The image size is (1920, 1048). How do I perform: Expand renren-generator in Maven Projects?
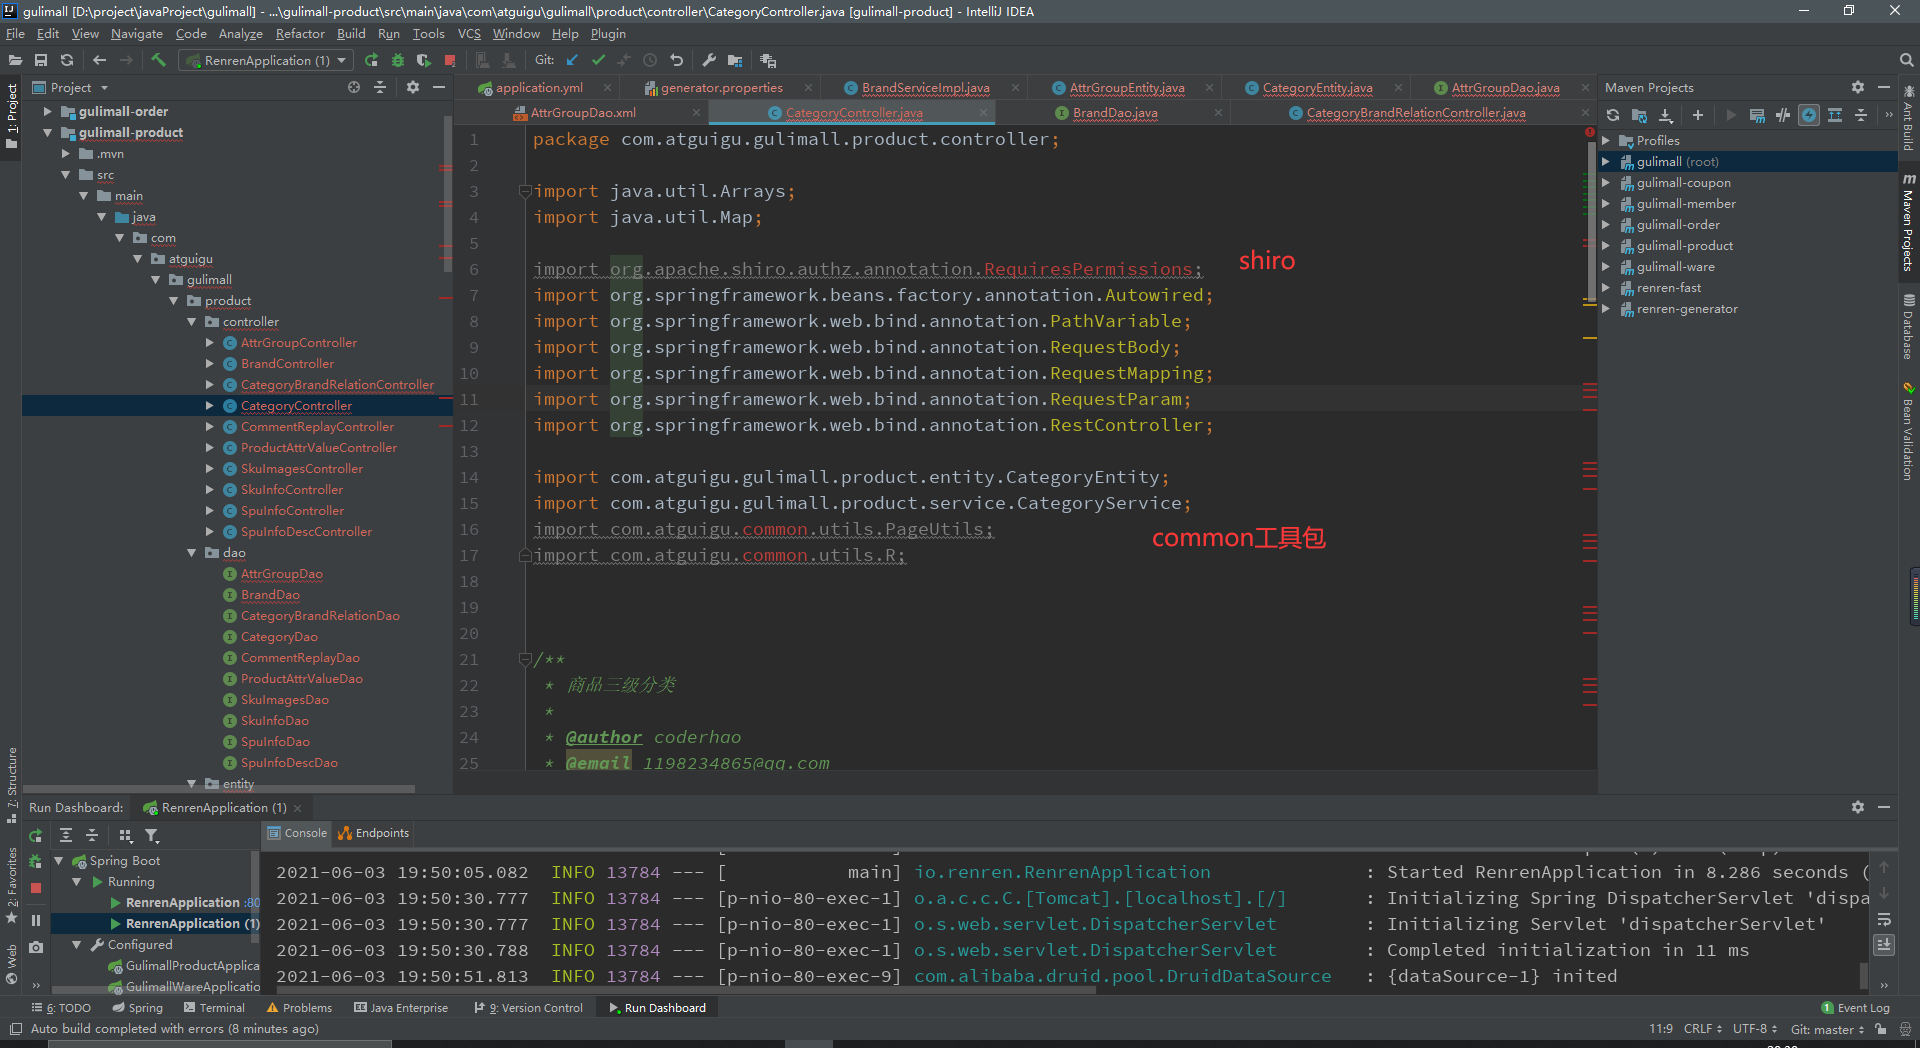(x=1606, y=308)
